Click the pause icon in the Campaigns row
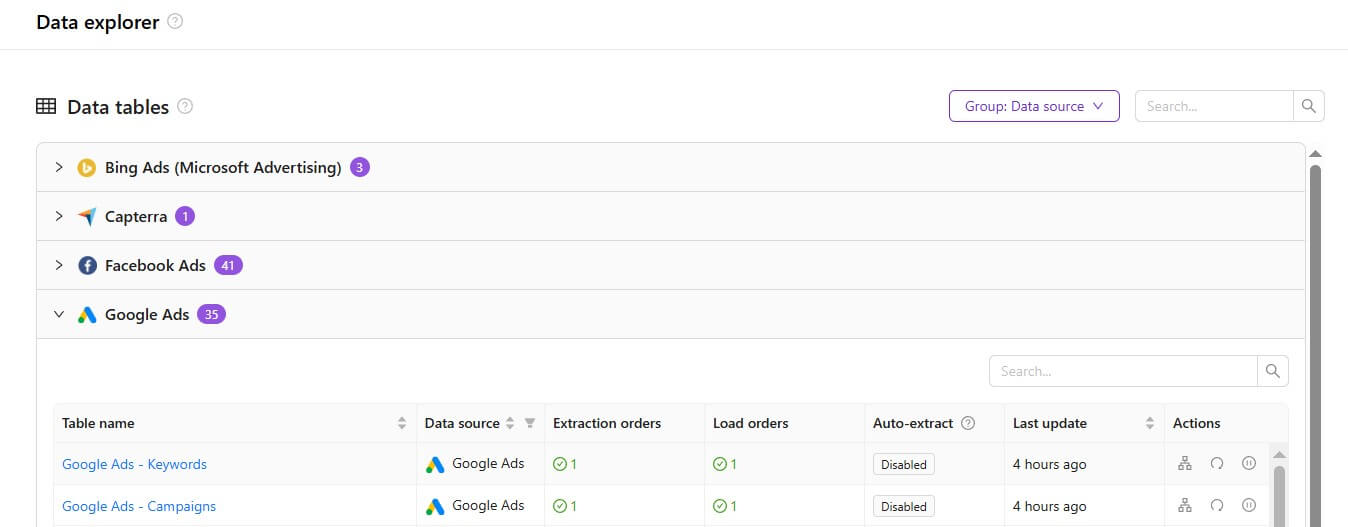 pyautogui.click(x=1248, y=506)
